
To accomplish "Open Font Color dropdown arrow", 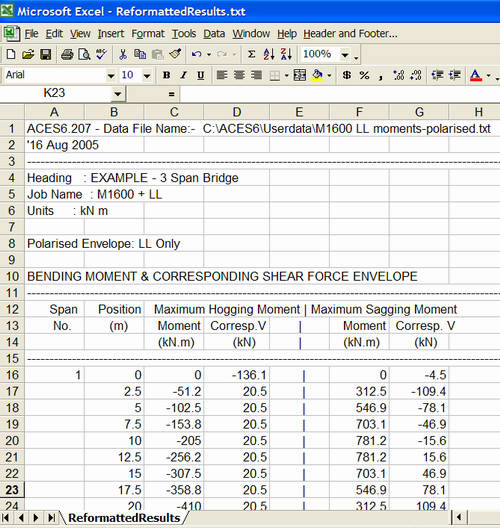I will 488,75.
